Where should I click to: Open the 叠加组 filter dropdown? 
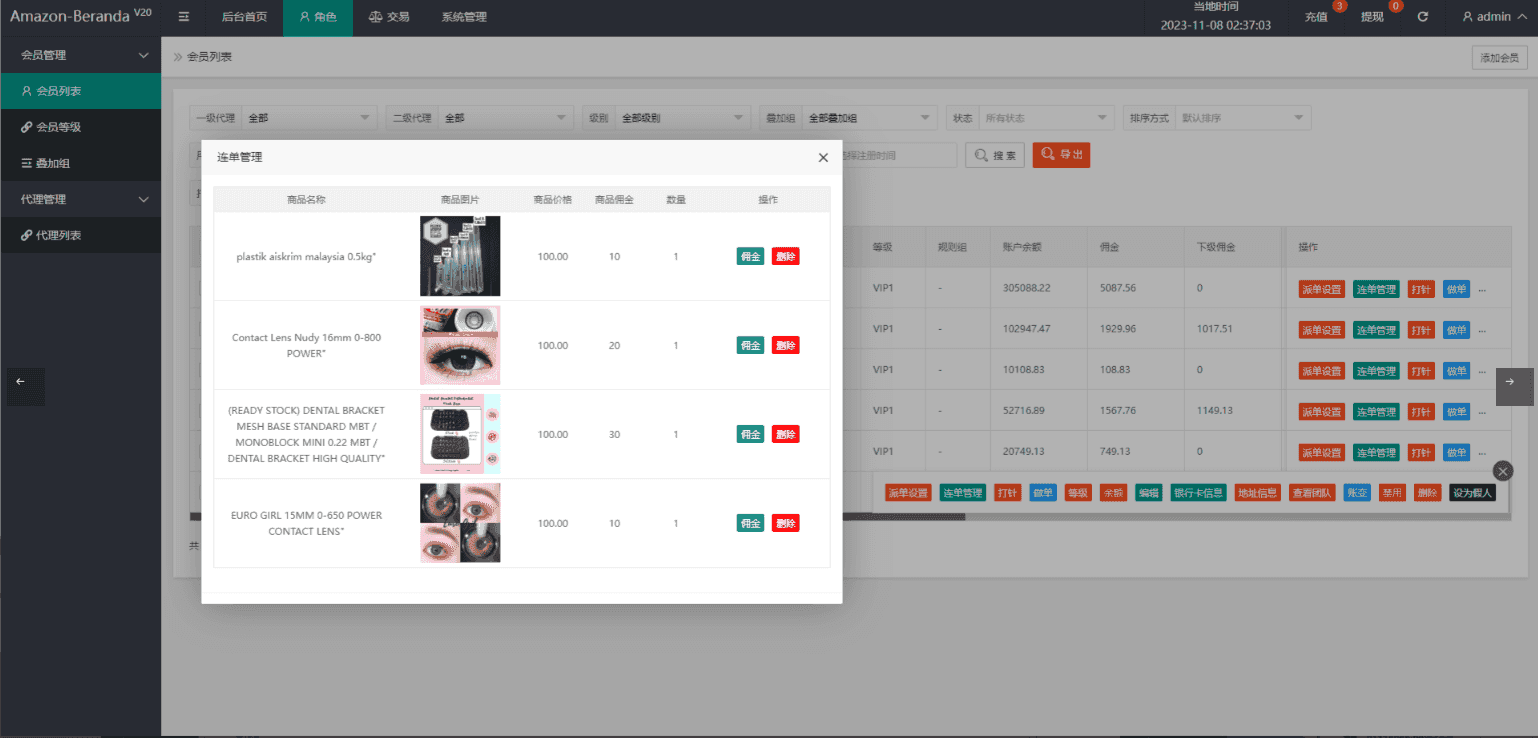click(869, 118)
